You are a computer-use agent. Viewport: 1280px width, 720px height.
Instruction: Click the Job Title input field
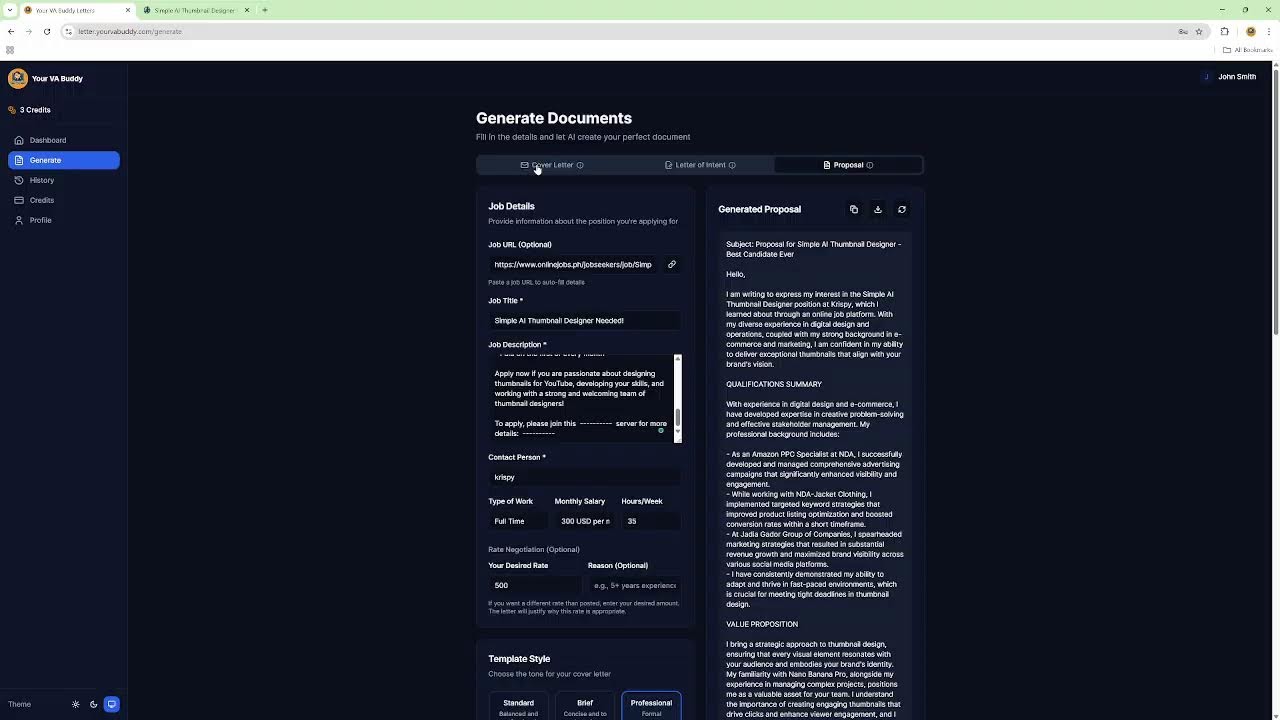585,321
